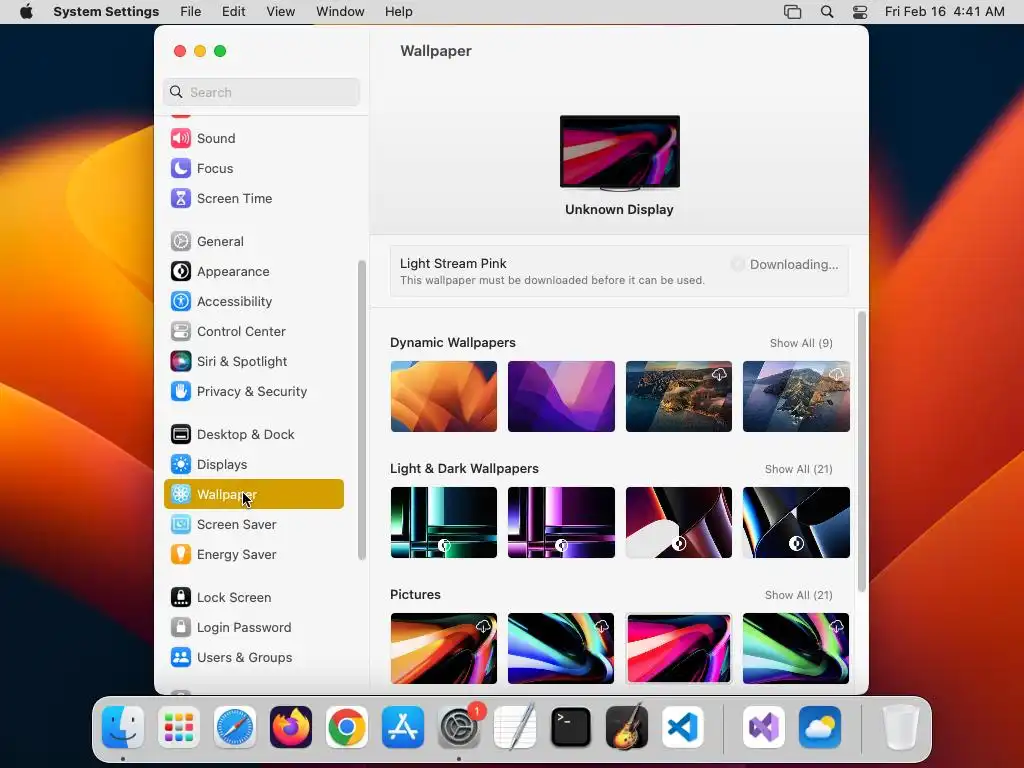
Task: Open the Window menu
Action: tap(340, 12)
